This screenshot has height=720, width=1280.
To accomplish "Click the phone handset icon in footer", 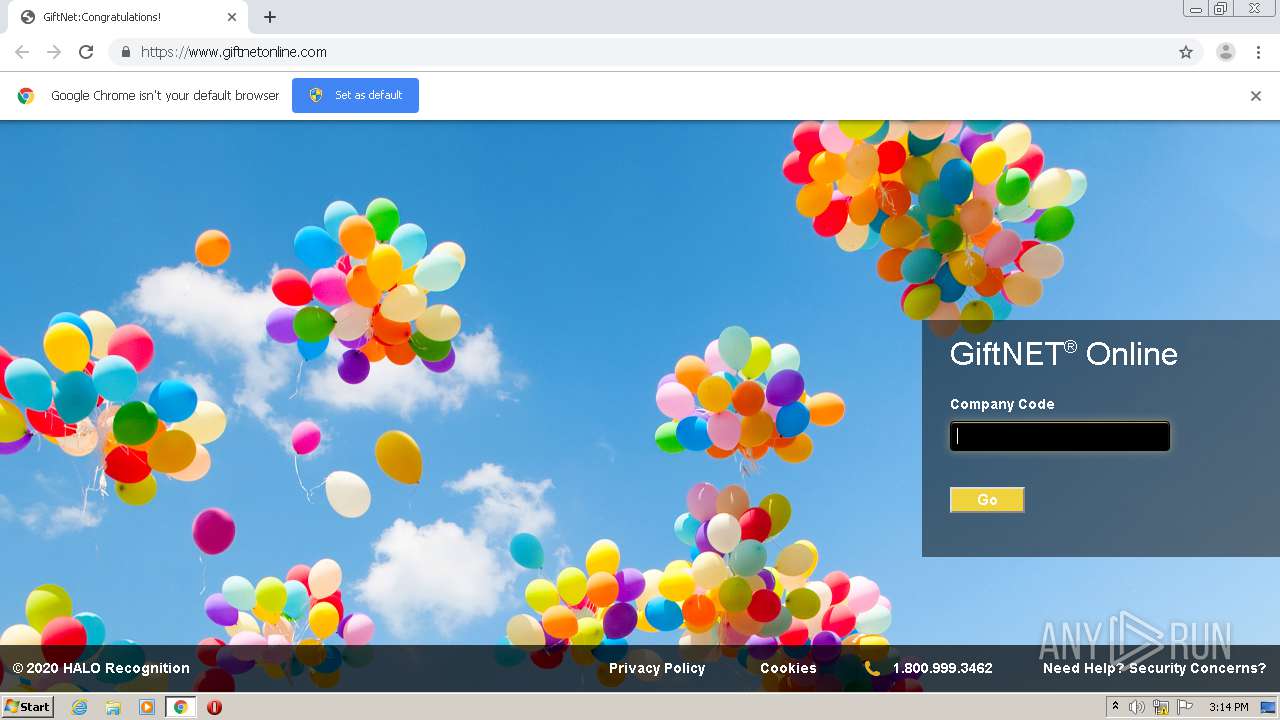I will (872, 668).
